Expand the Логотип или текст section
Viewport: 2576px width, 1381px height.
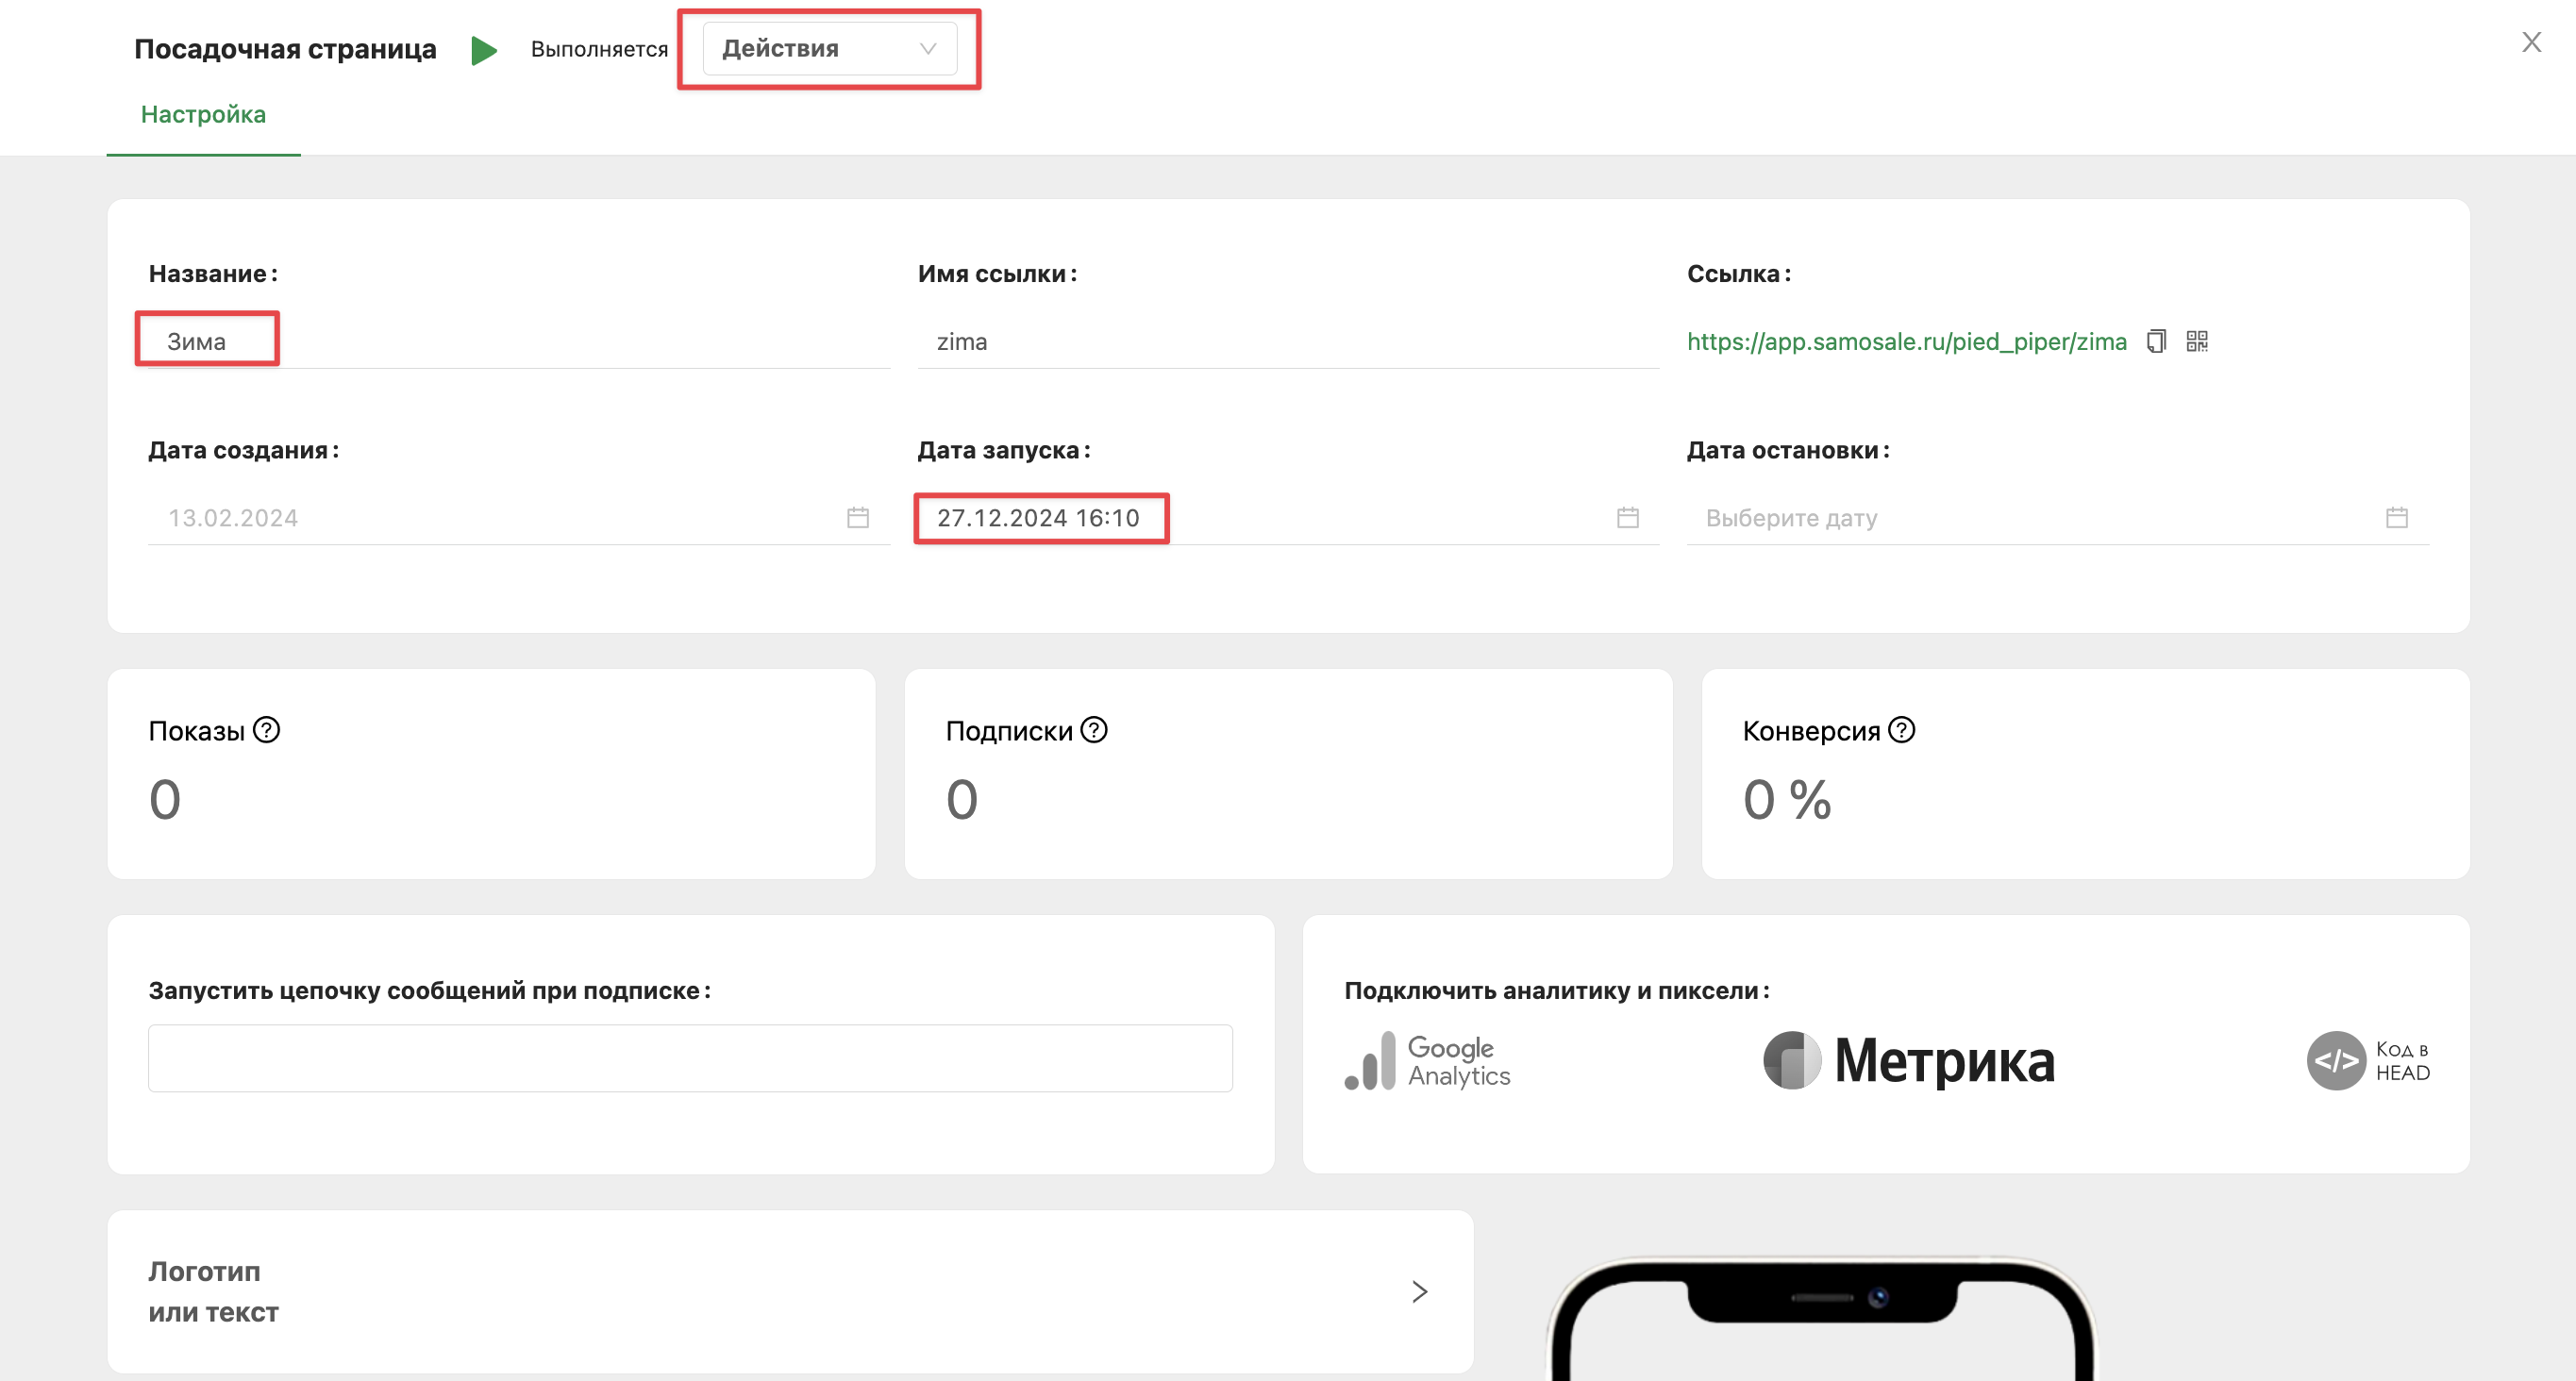1419,1292
